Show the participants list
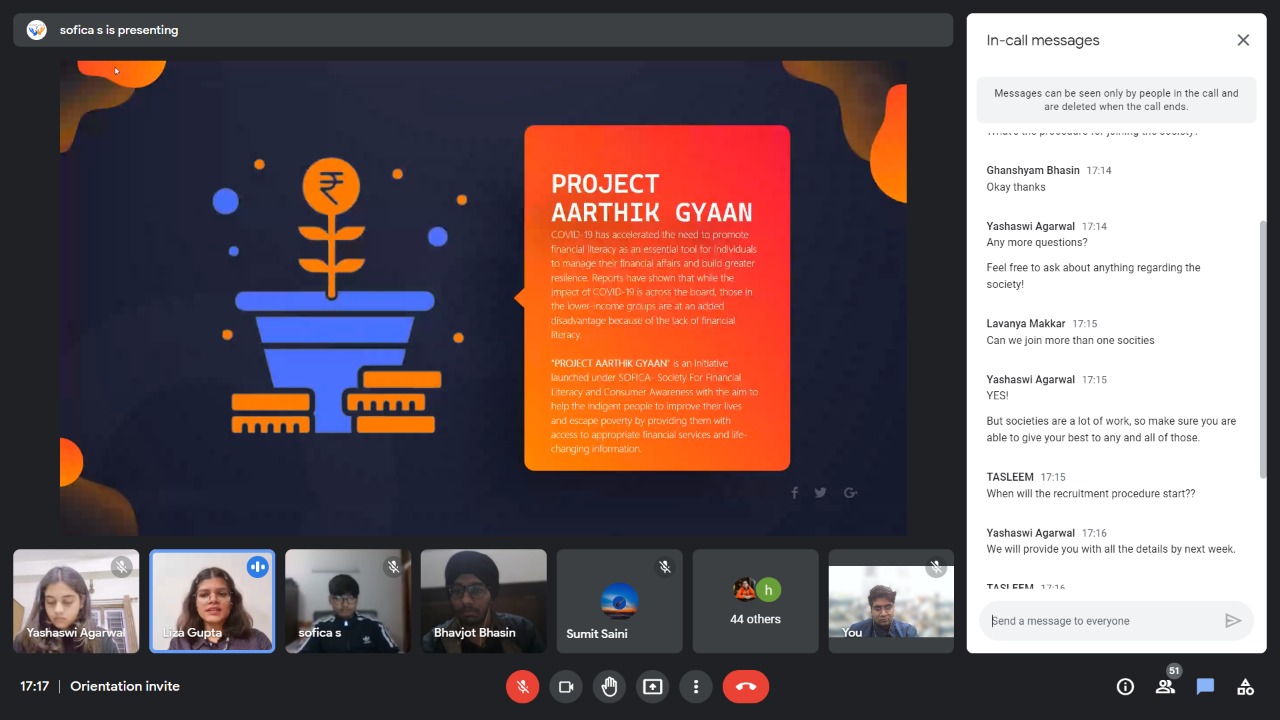Viewport: 1280px width, 720px height. (1165, 687)
